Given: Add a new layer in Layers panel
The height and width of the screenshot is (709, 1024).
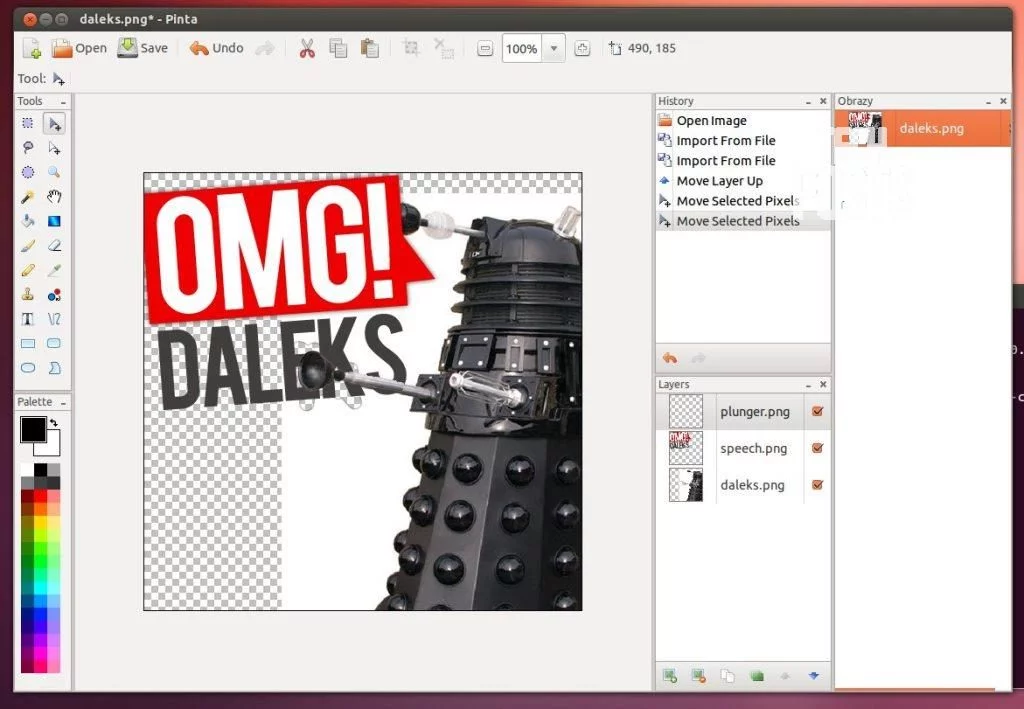Looking at the screenshot, I should tap(669, 676).
